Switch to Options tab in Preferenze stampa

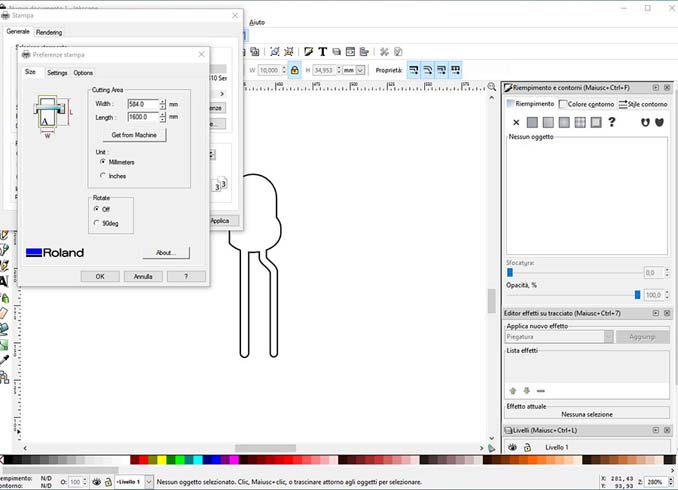pyautogui.click(x=83, y=73)
